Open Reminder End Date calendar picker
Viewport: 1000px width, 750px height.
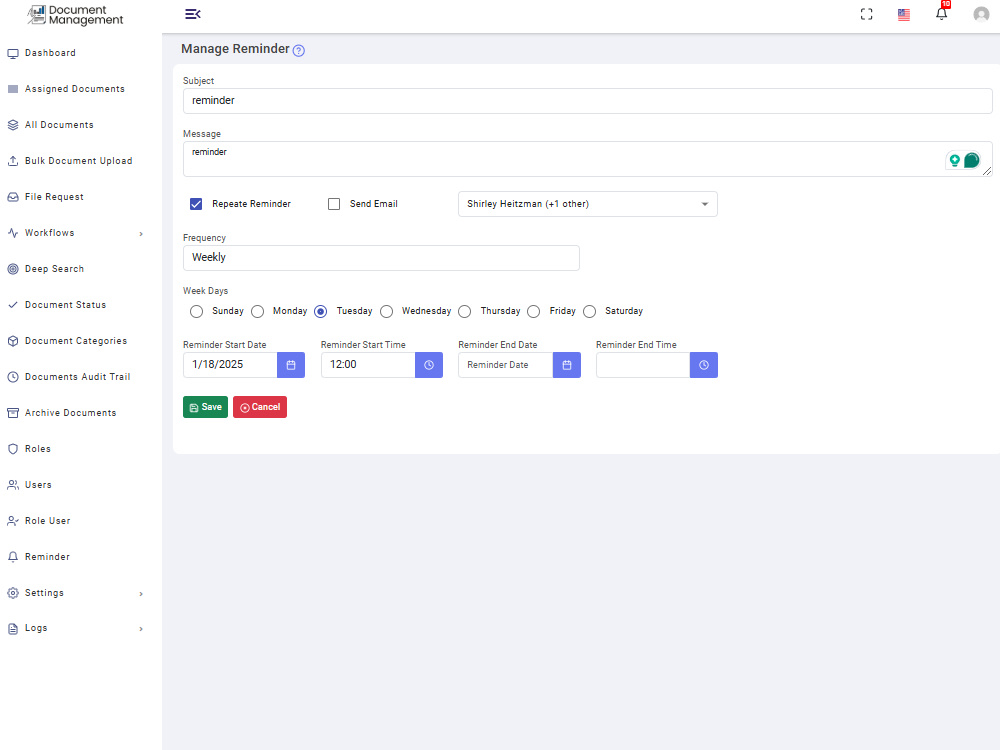pos(566,365)
